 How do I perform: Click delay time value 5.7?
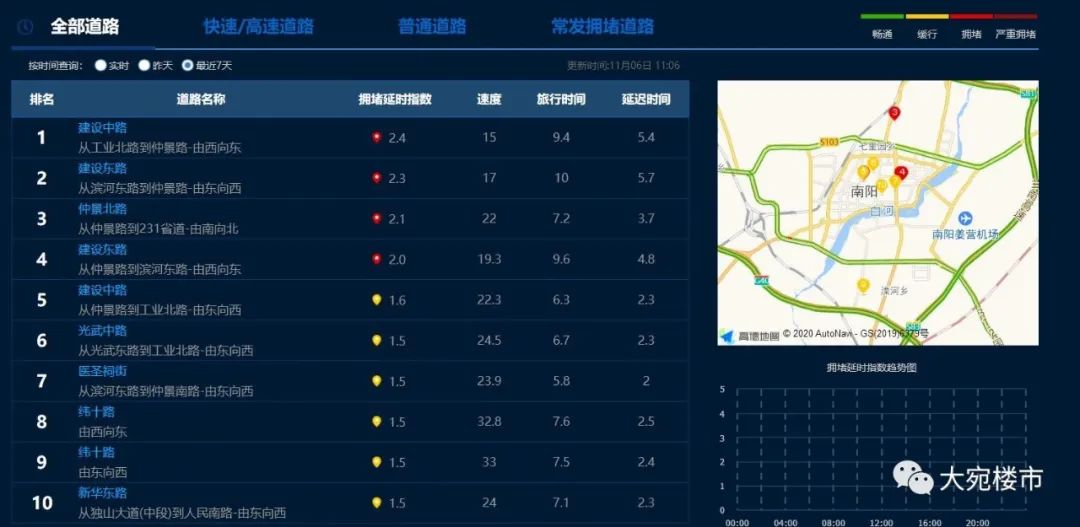point(646,178)
